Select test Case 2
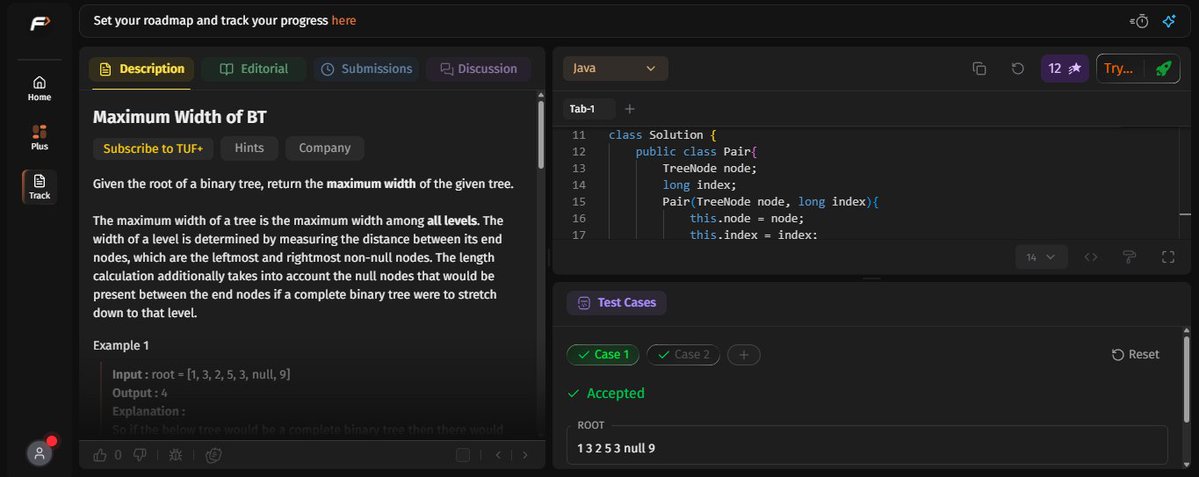Image resolution: width=1199 pixels, height=477 pixels. 683,355
